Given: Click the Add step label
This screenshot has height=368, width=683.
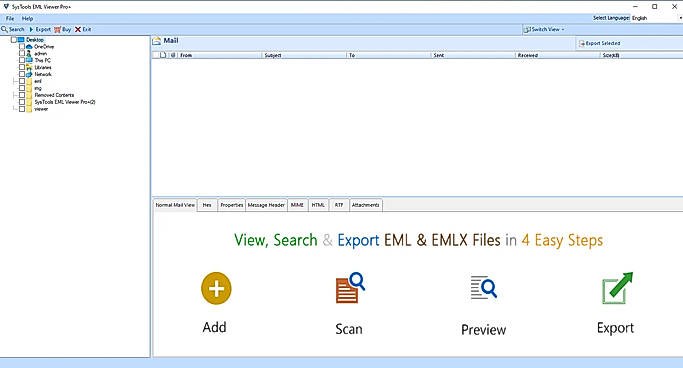Looking at the screenshot, I should click(214, 327).
